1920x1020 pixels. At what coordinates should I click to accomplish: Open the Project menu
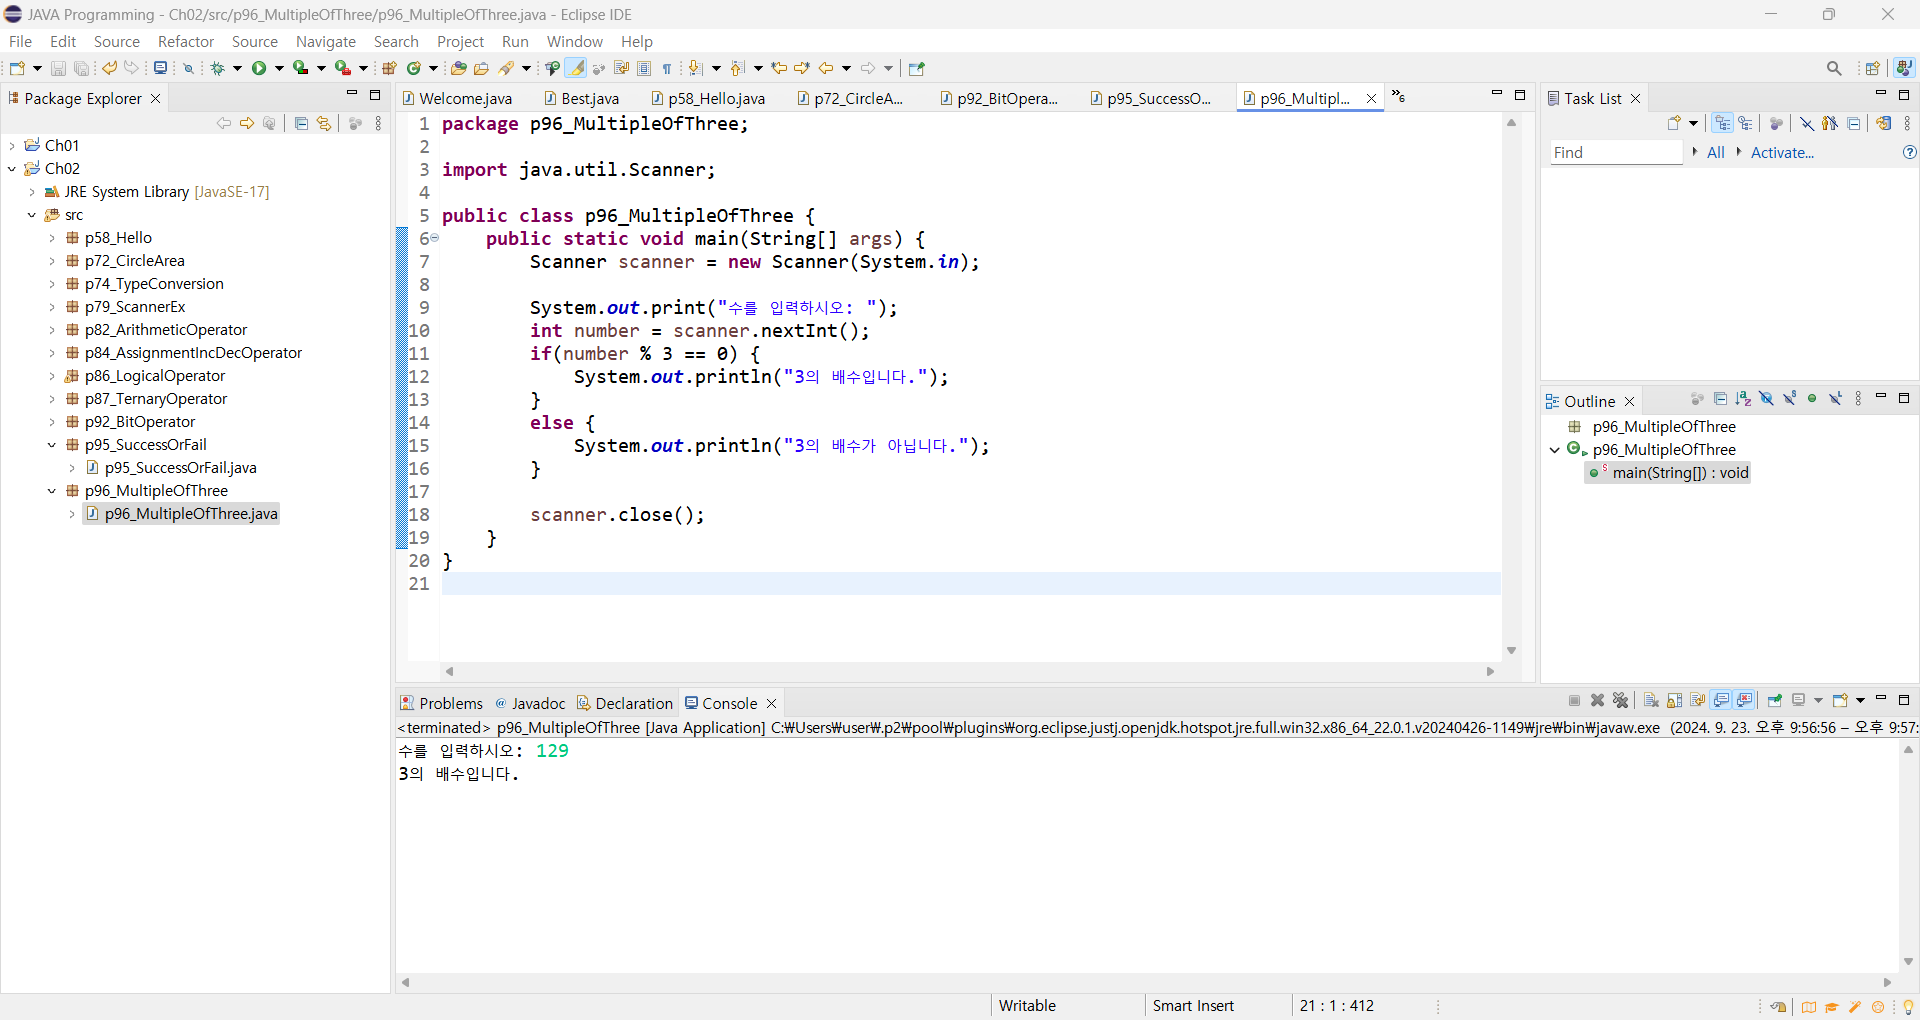pyautogui.click(x=460, y=41)
